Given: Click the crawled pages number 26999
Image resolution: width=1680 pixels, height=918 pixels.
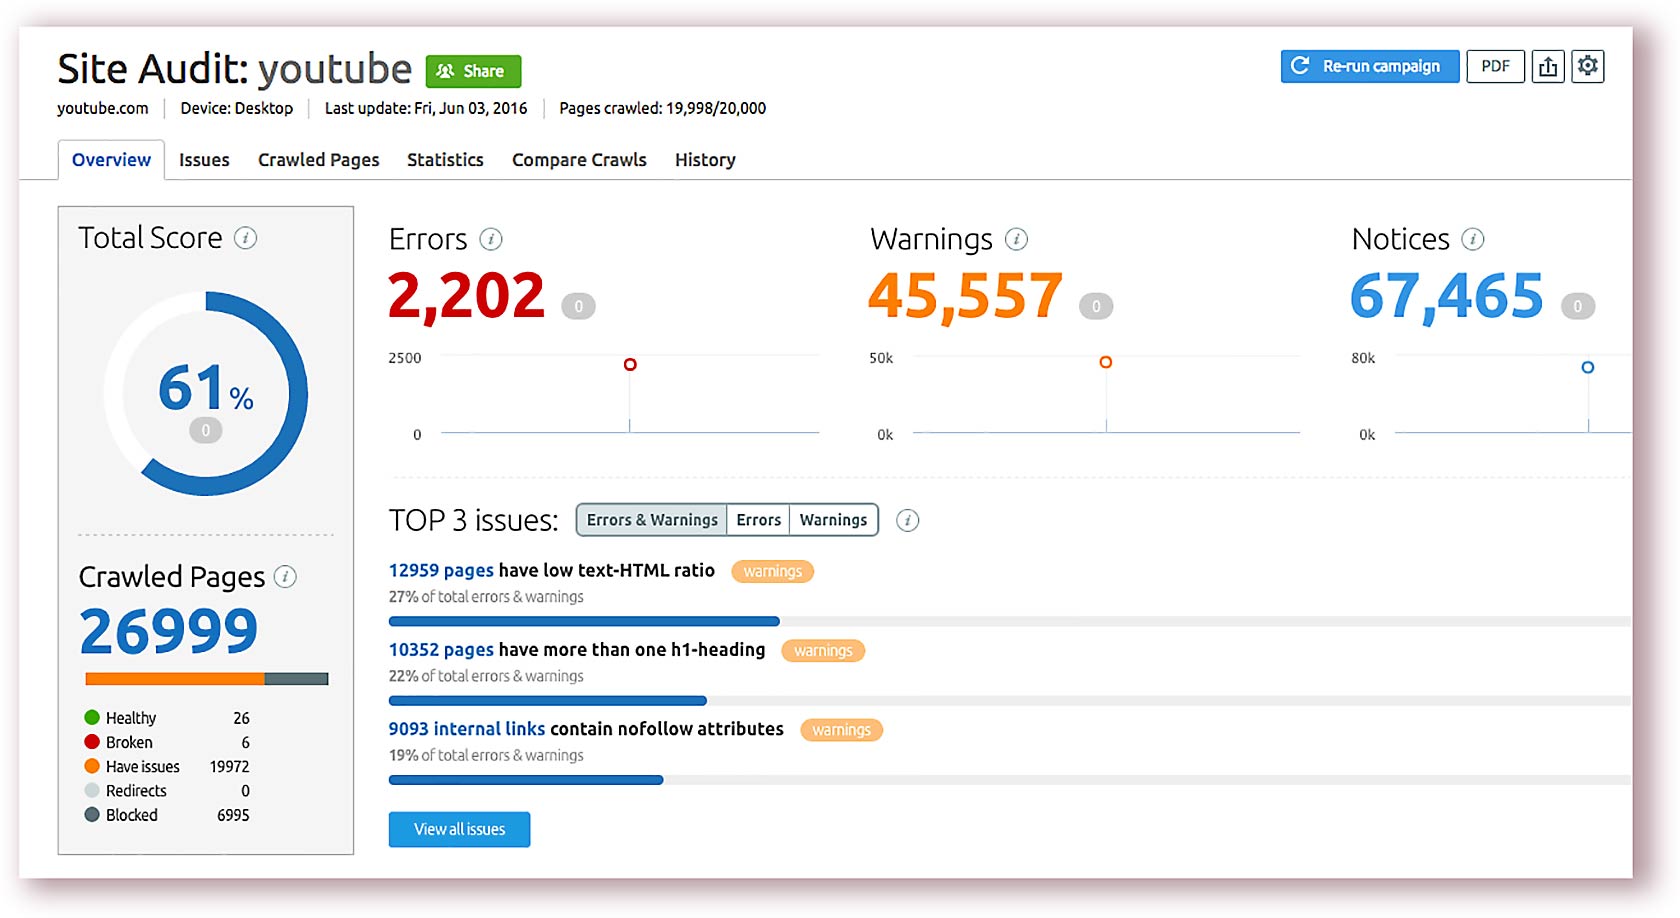Looking at the screenshot, I should click(x=169, y=632).
